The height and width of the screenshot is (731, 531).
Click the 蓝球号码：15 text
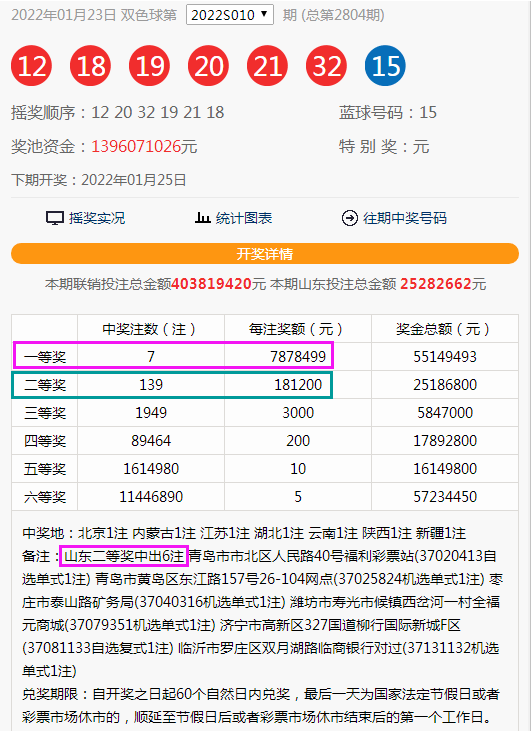coord(388,112)
